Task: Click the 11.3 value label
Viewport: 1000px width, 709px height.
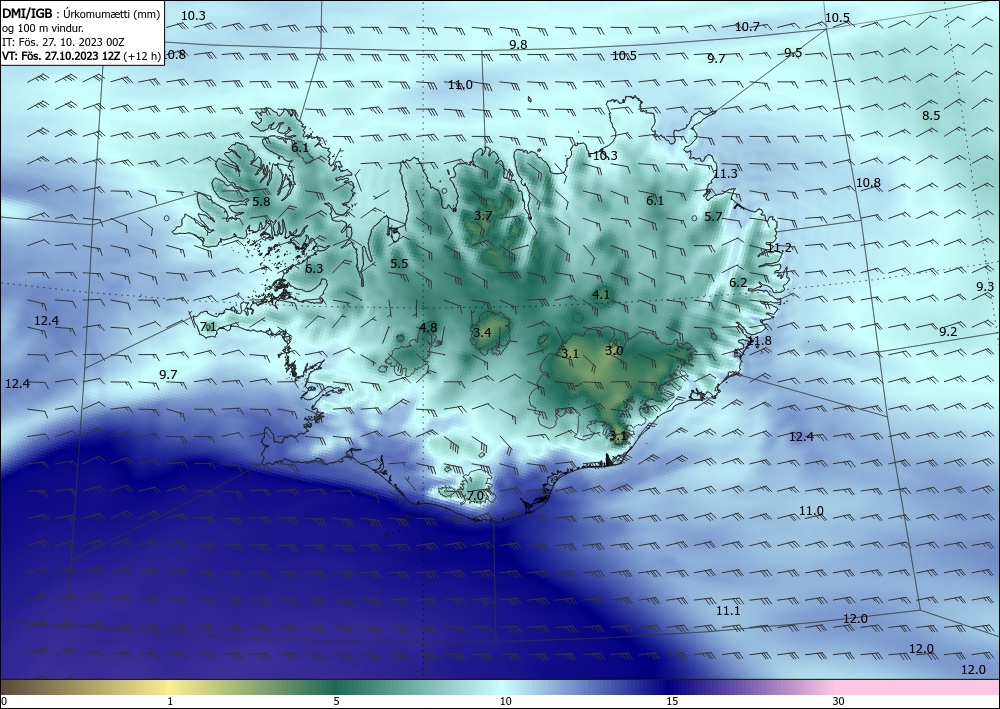Action: point(725,174)
